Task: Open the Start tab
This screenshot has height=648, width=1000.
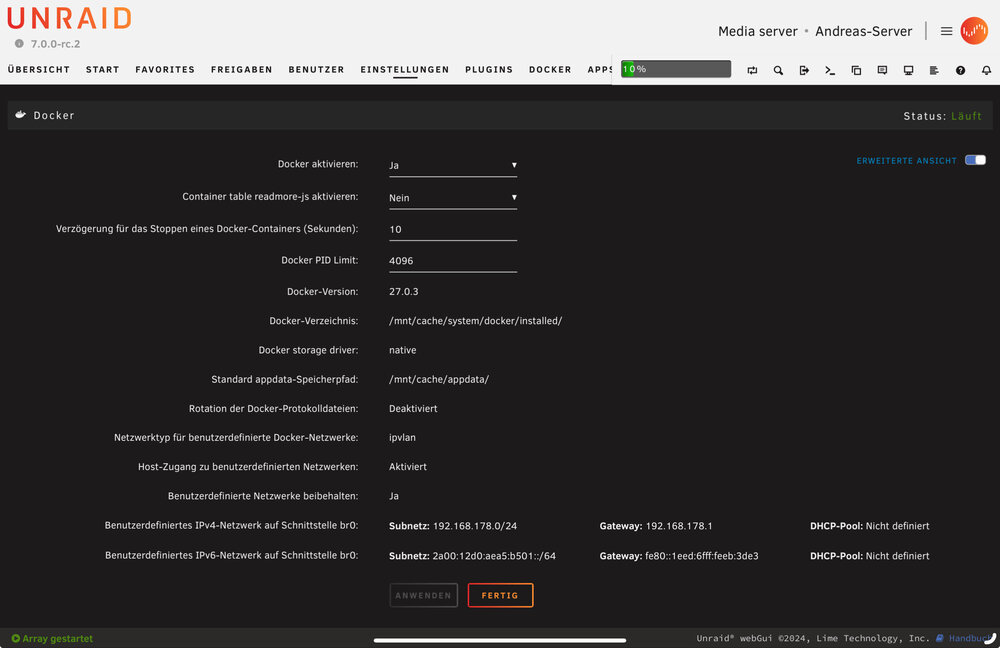Action: tap(103, 70)
